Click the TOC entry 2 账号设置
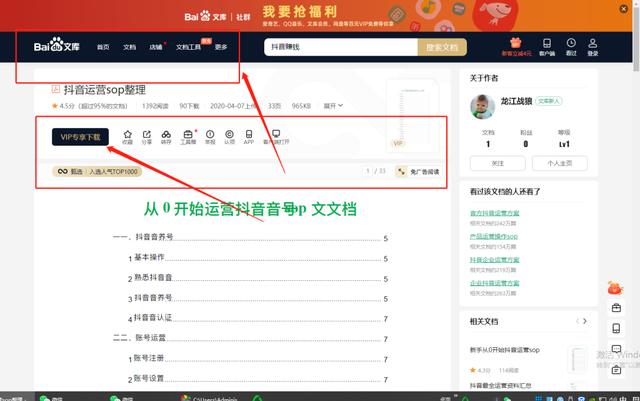640x401 pixels. [258, 379]
